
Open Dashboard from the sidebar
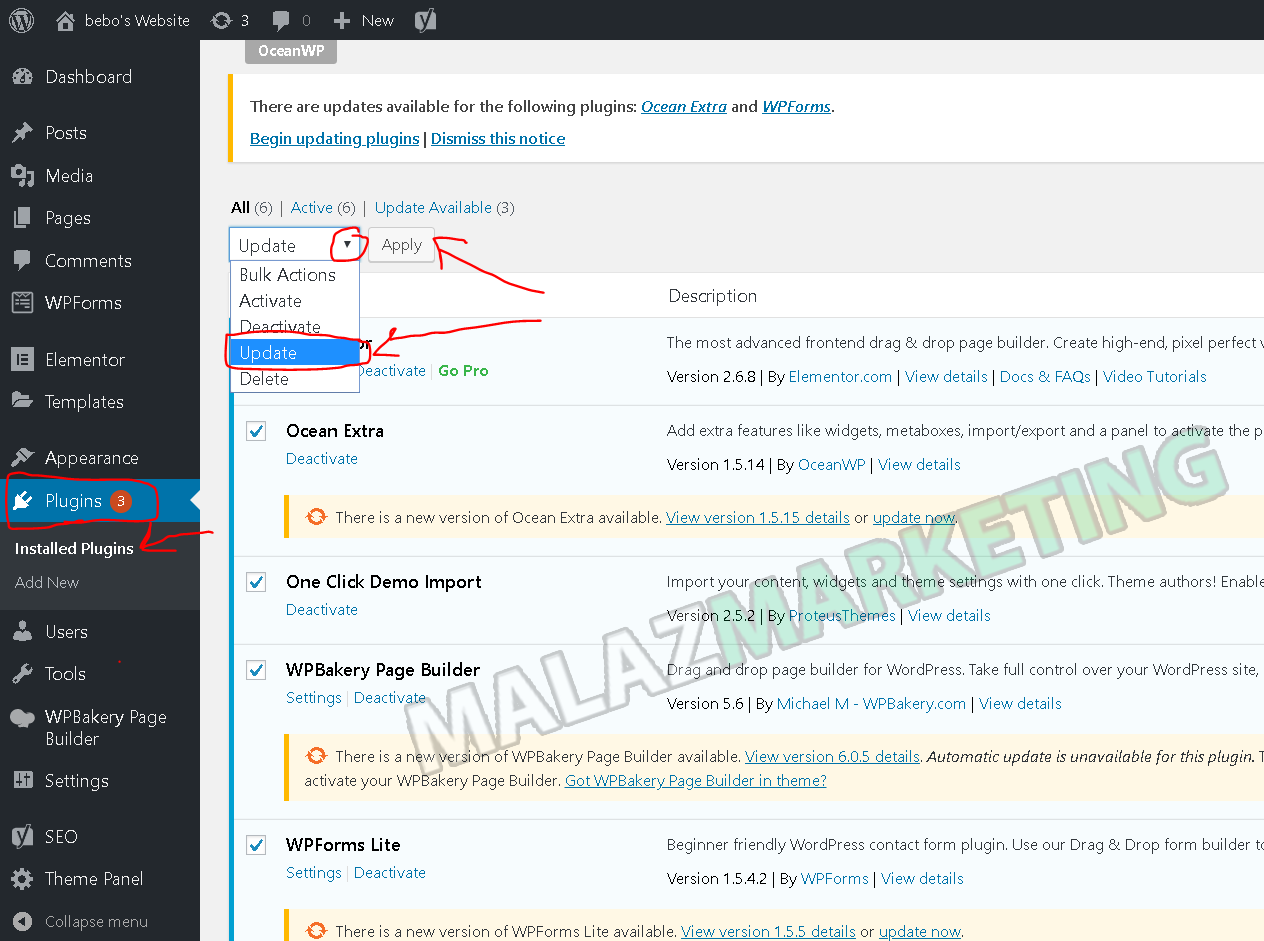tap(88, 77)
